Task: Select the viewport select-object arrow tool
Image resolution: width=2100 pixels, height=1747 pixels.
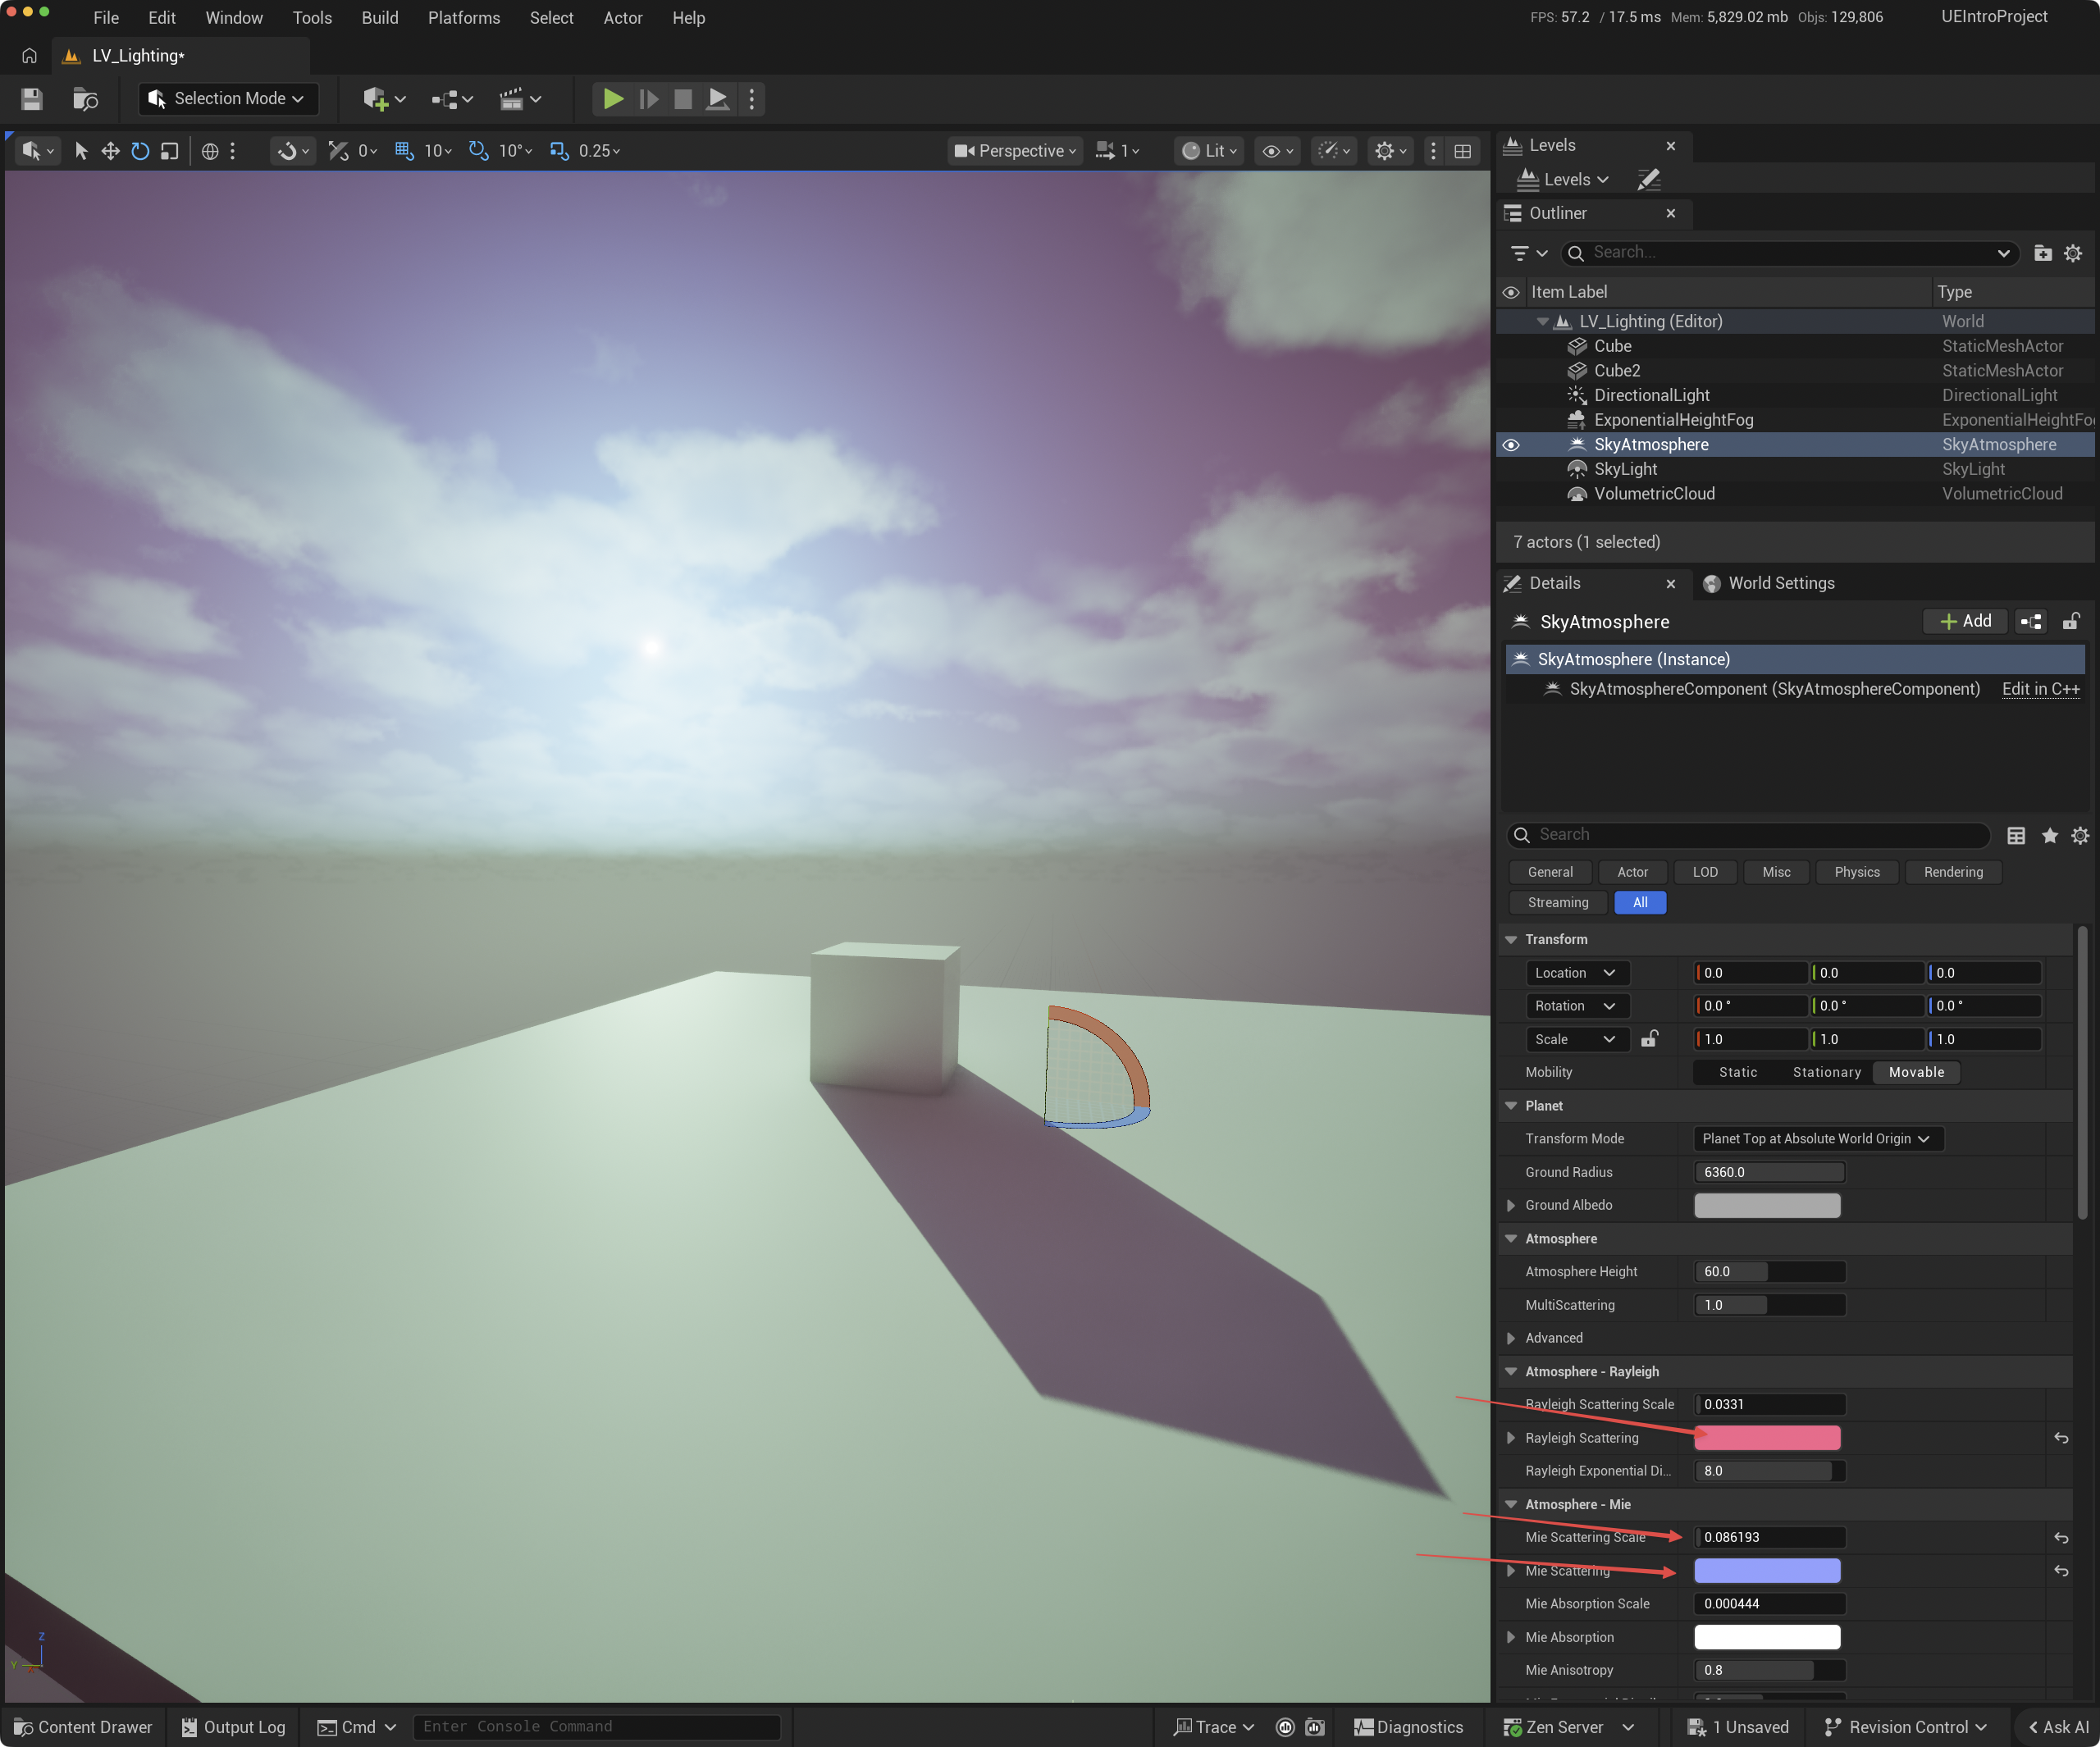Action: point(81,151)
